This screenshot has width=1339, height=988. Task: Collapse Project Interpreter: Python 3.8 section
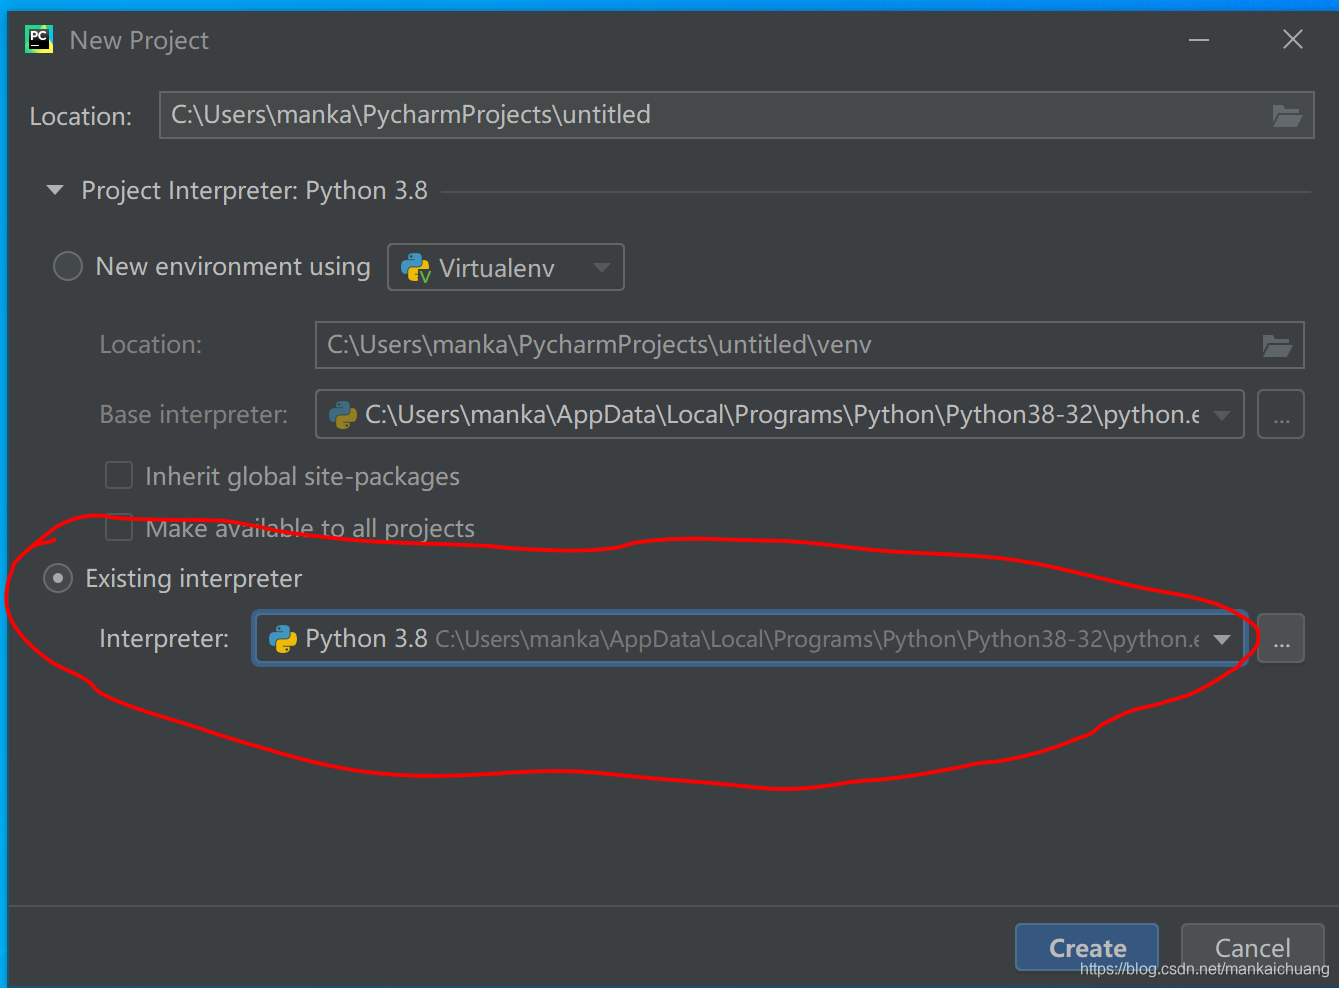[x=55, y=190]
